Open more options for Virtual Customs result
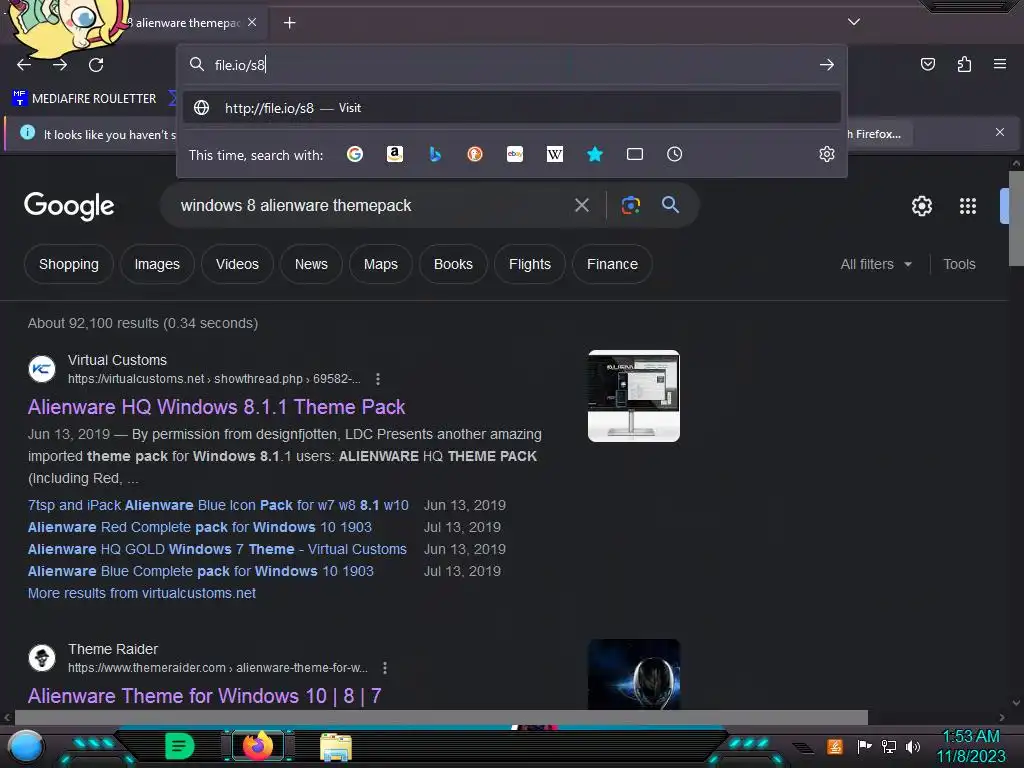Image resolution: width=1024 pixels, height=768 pixels. pyautogui.click(x=377, y=379)
